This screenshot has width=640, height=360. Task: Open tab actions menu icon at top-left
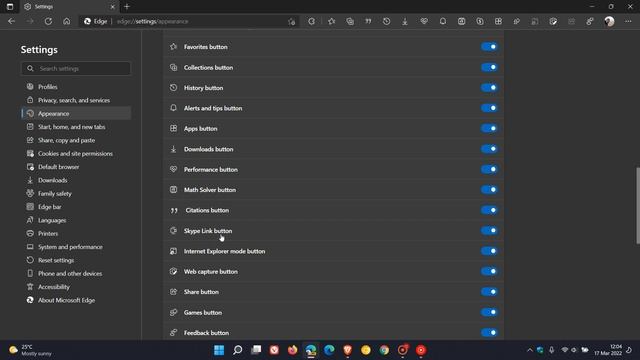coord(10,7)
